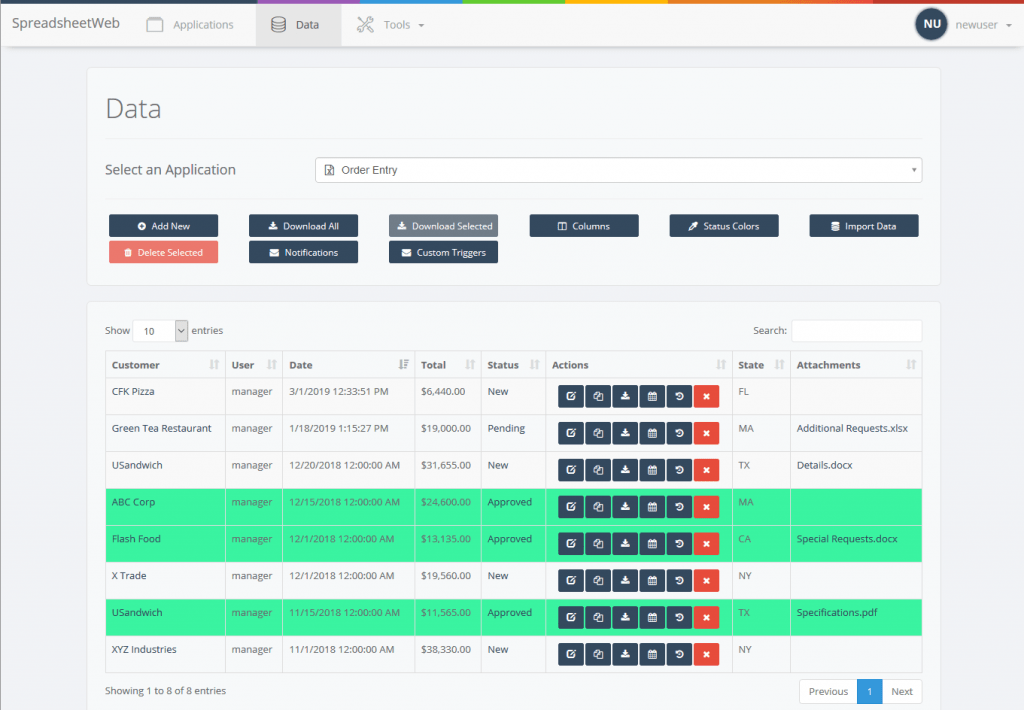Delete the XYZ Industries record with red X
1024x710 pixels.
click(706, 655)
